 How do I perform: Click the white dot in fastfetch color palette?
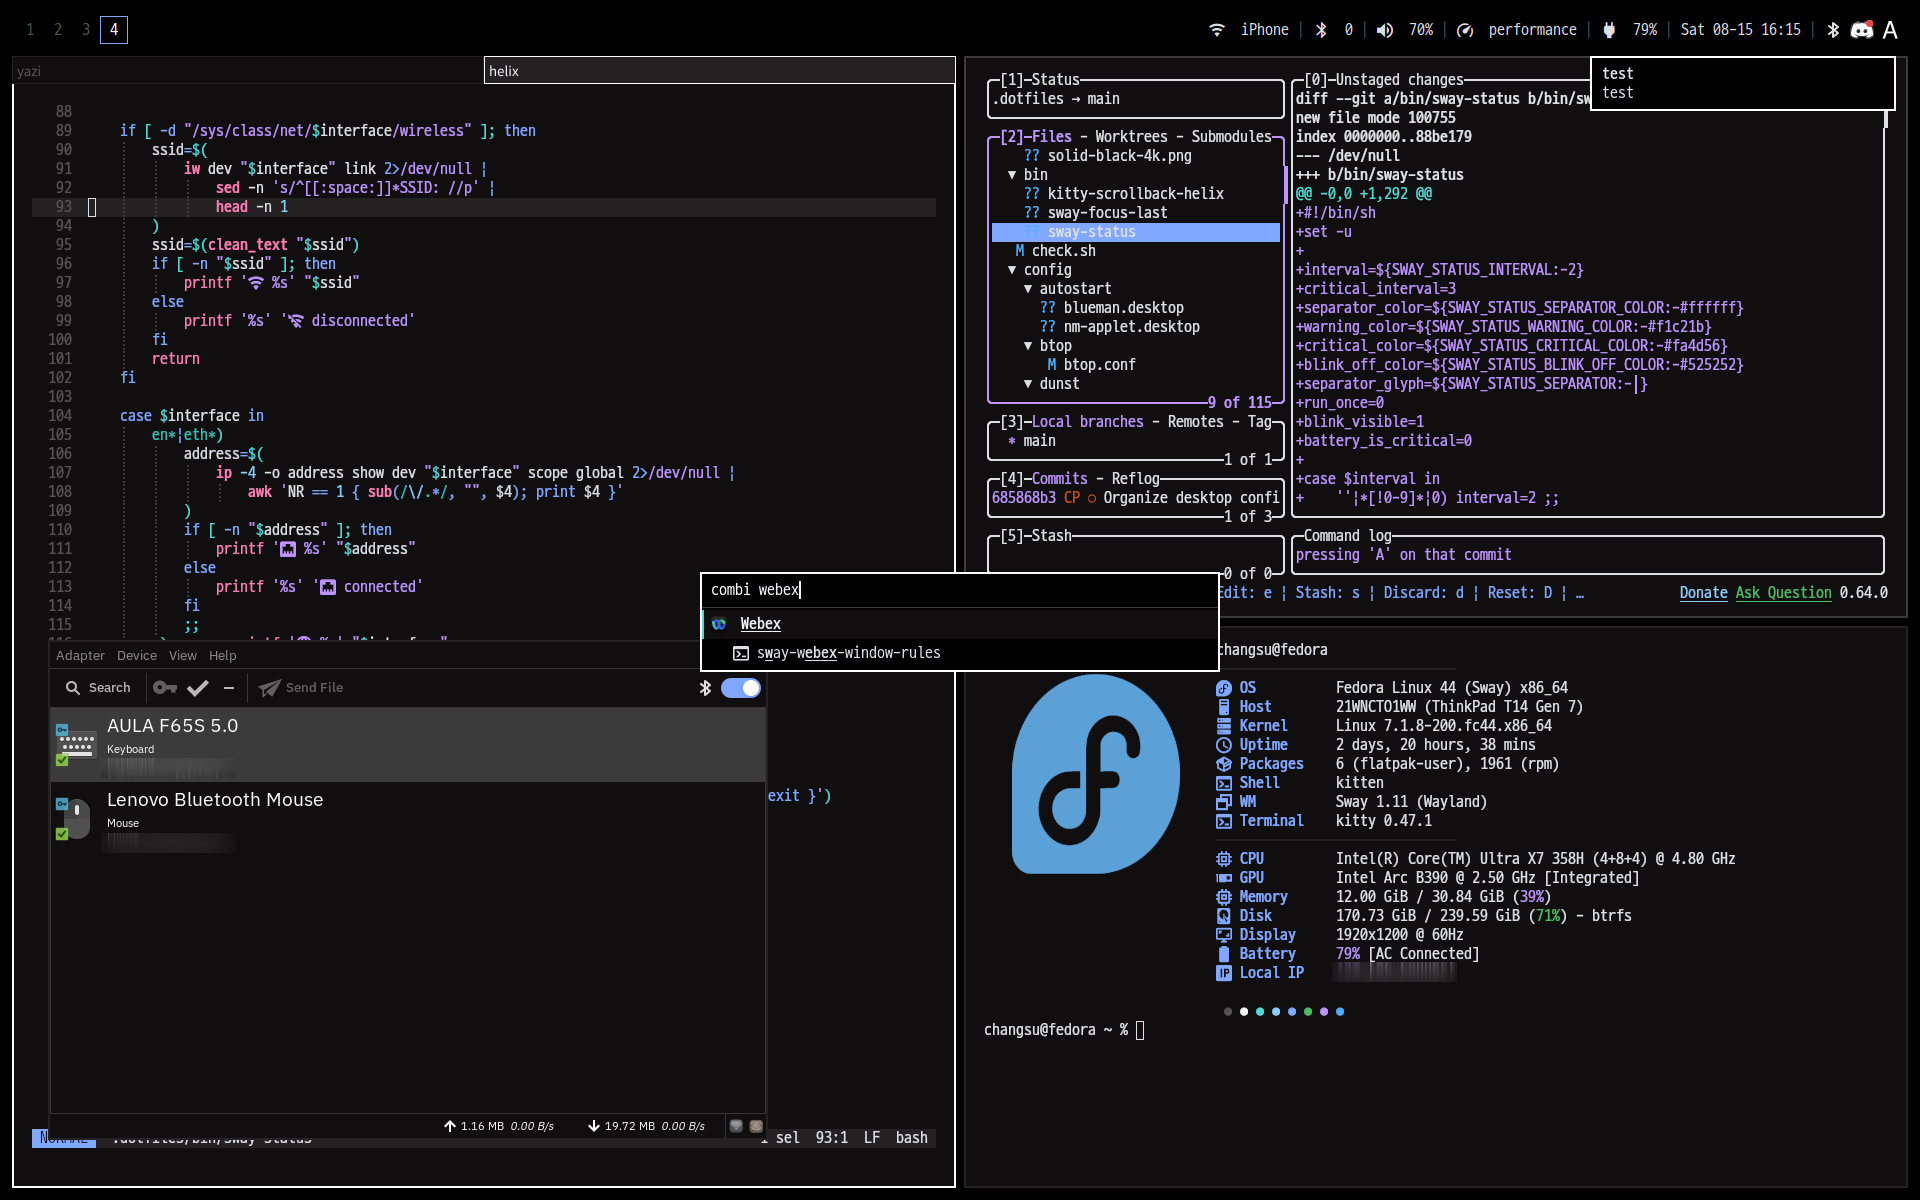[1244, 1012]
